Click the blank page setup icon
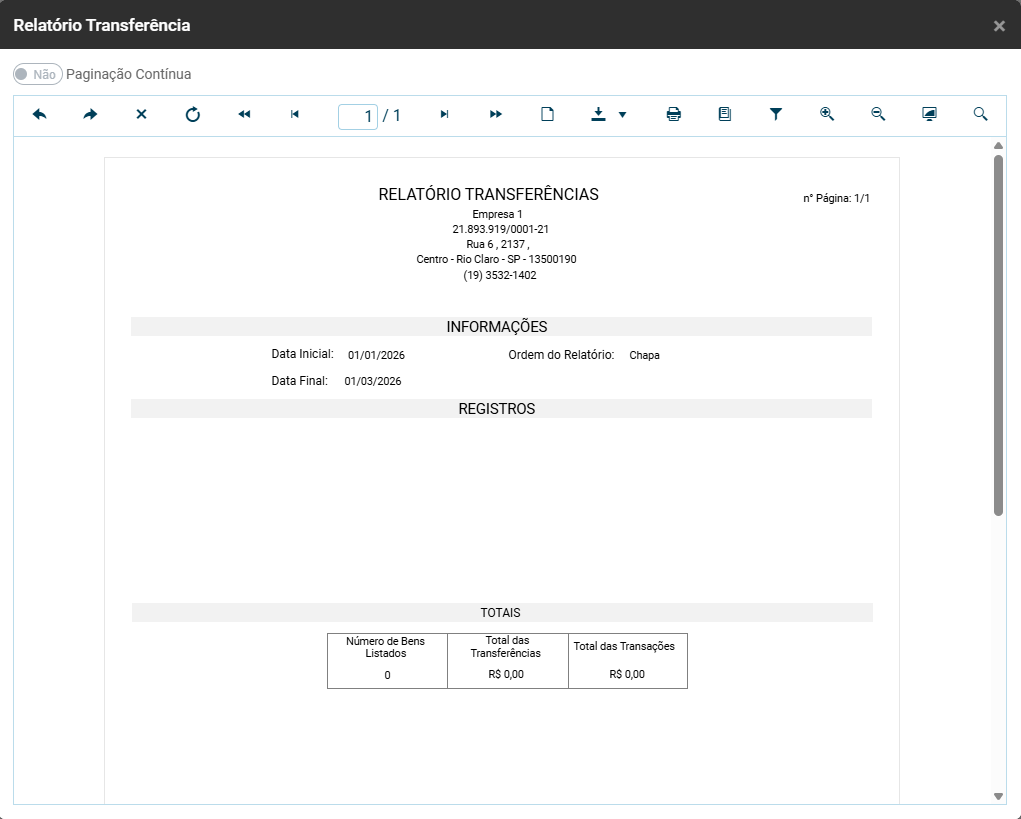The image size is (1021, 819). coord(547,115)
